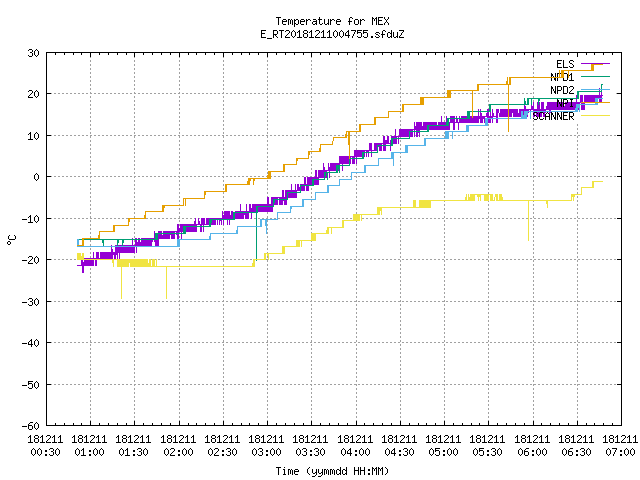Image resolution: width=640 pixels, height=480 pixels.
Task: Click the x-axis tick label 03:00
Action: click(267, 453)
